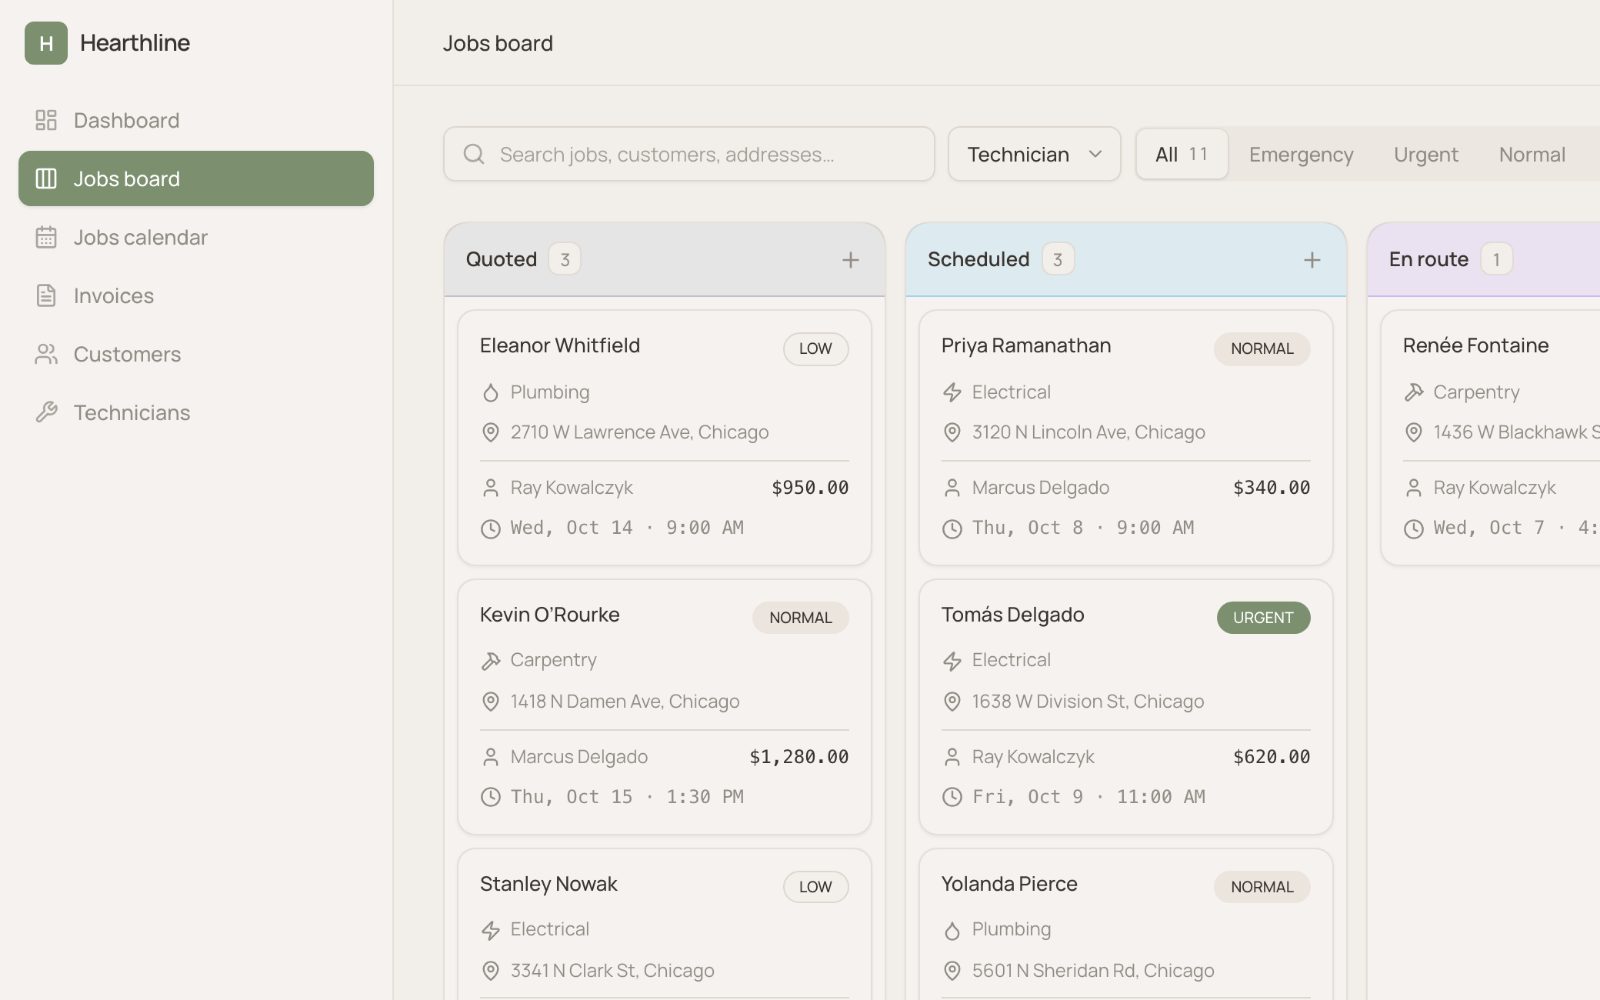The width and height of the screenshot is (1600, 1000).
Task: Click the Hearthline logo icon
Action: click(46, 43)
